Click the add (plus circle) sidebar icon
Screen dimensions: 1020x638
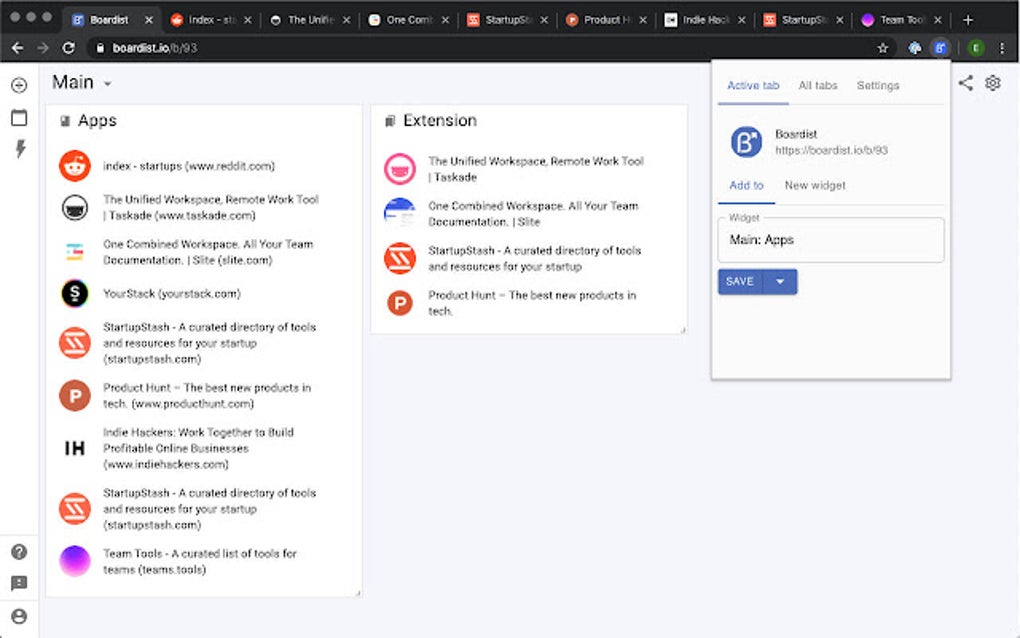pos(19,86)
